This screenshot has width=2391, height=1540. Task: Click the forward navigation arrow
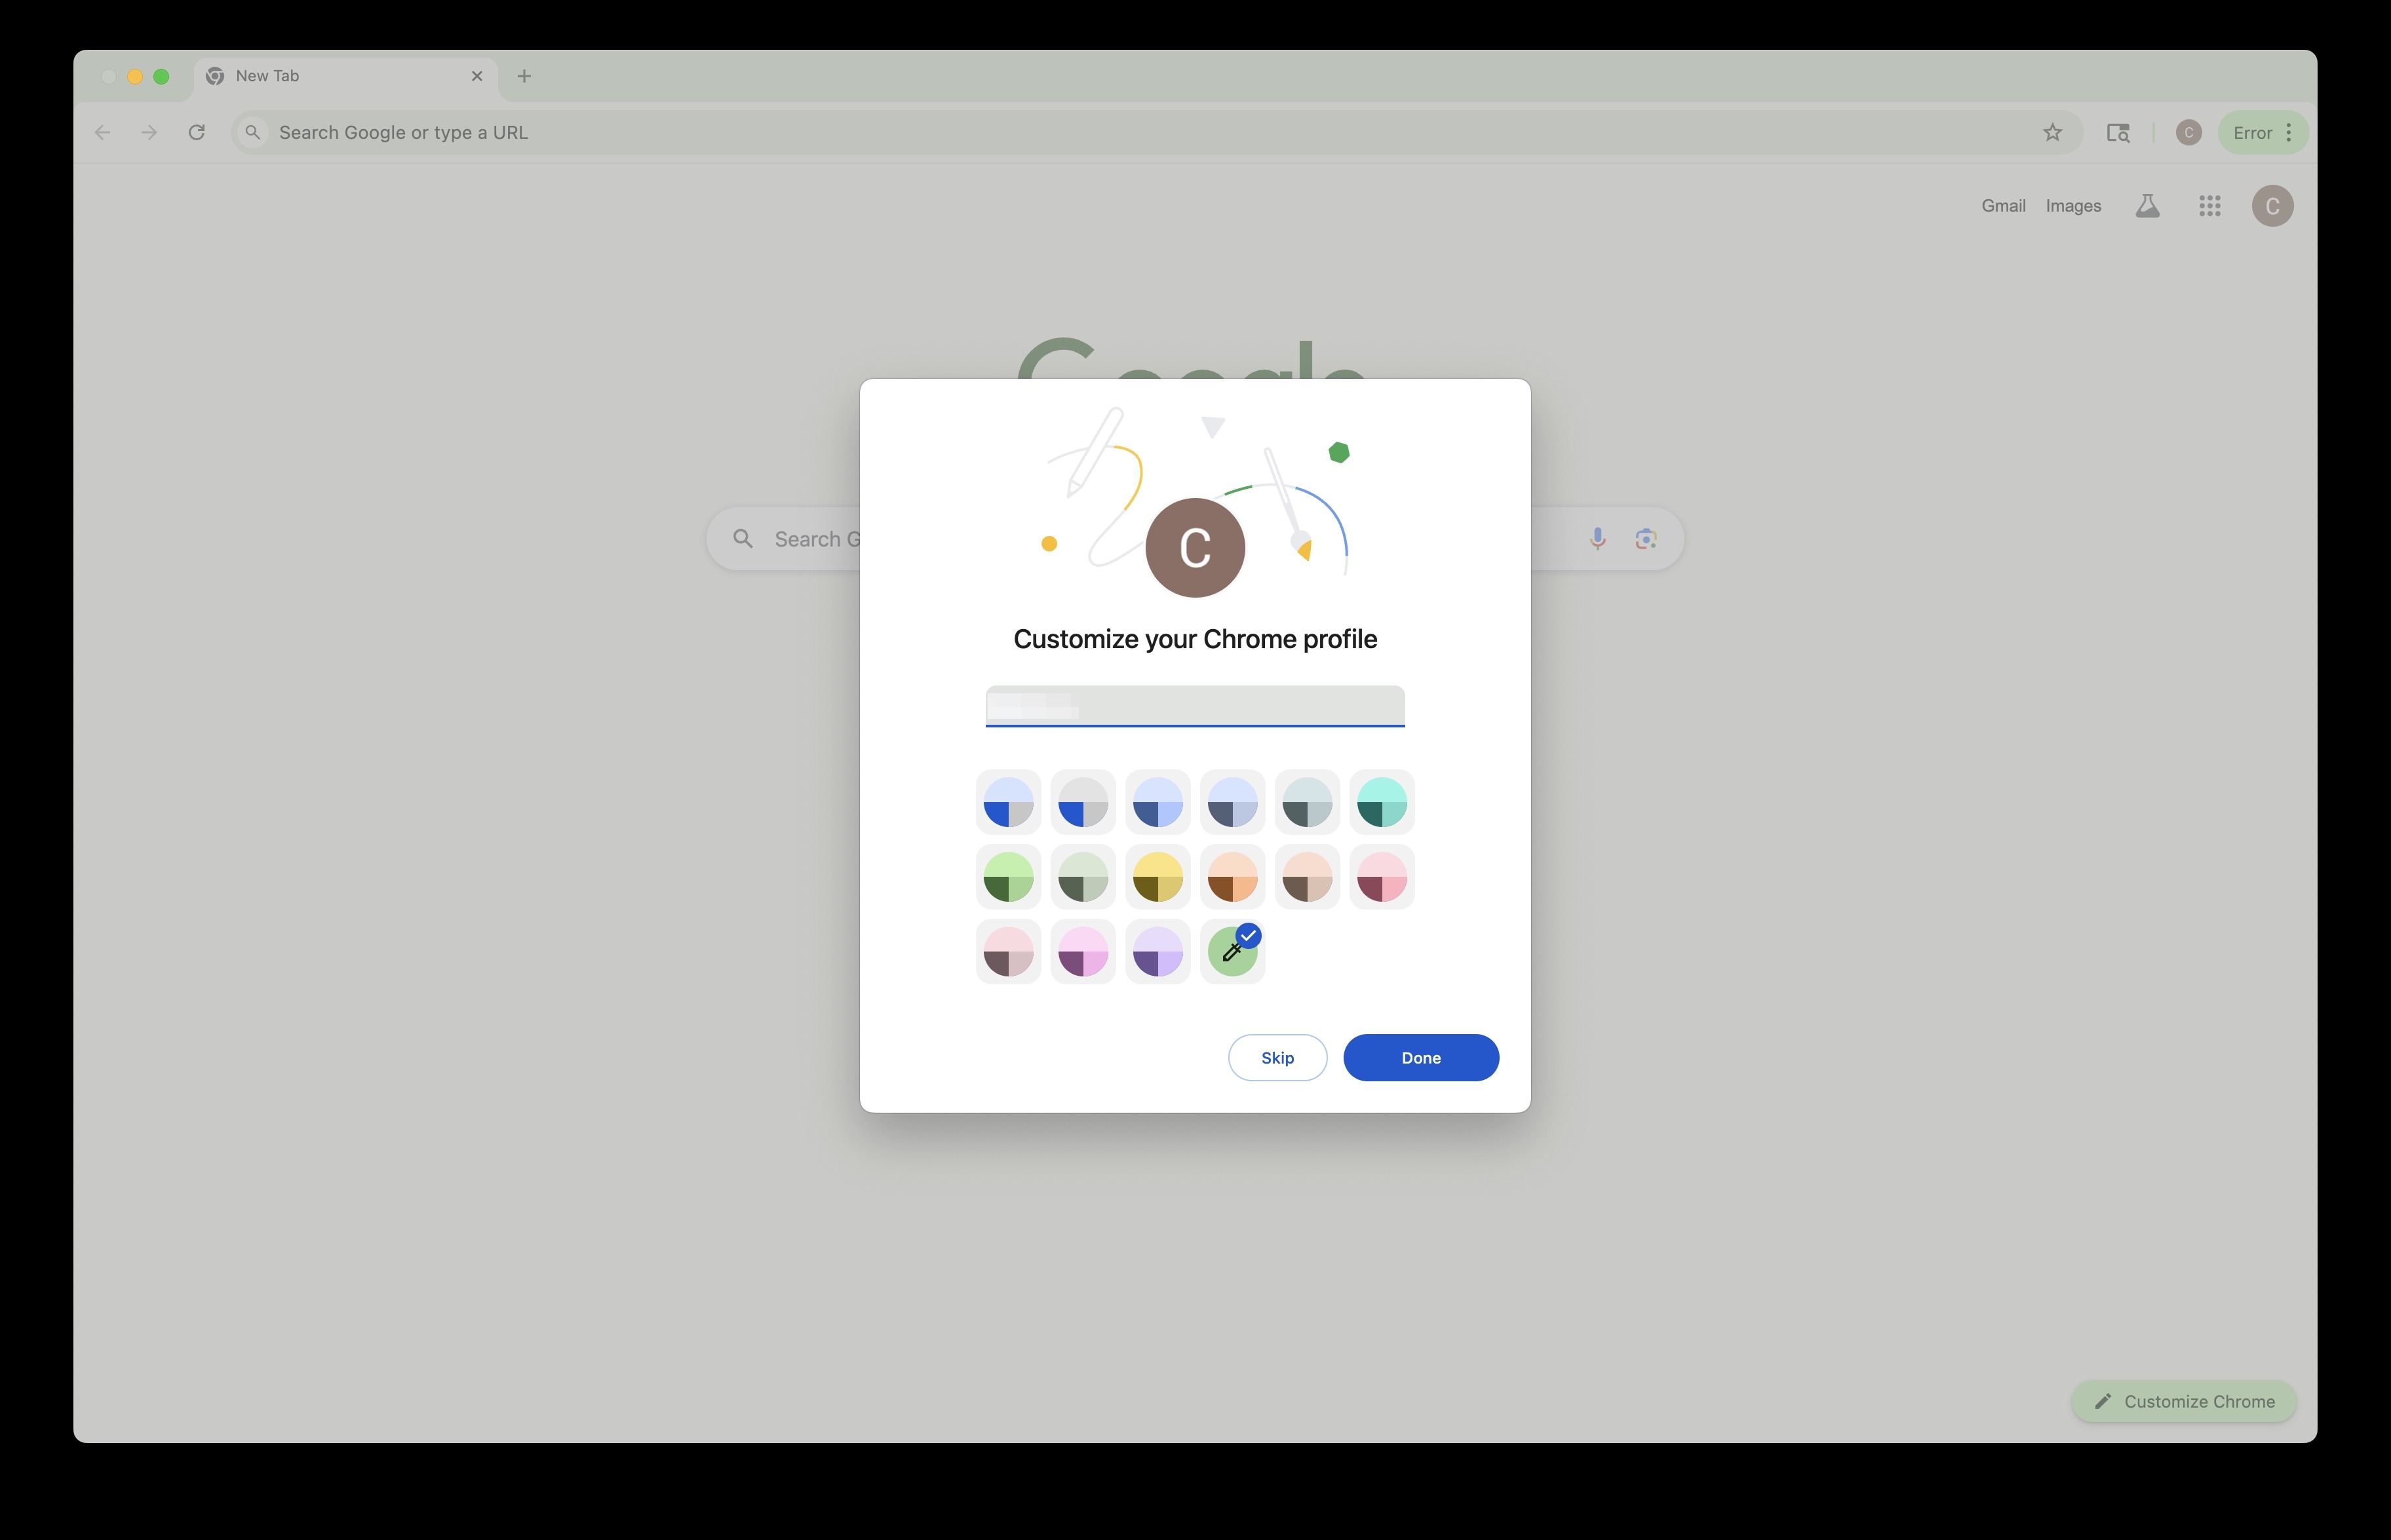[x=149, y=133]
